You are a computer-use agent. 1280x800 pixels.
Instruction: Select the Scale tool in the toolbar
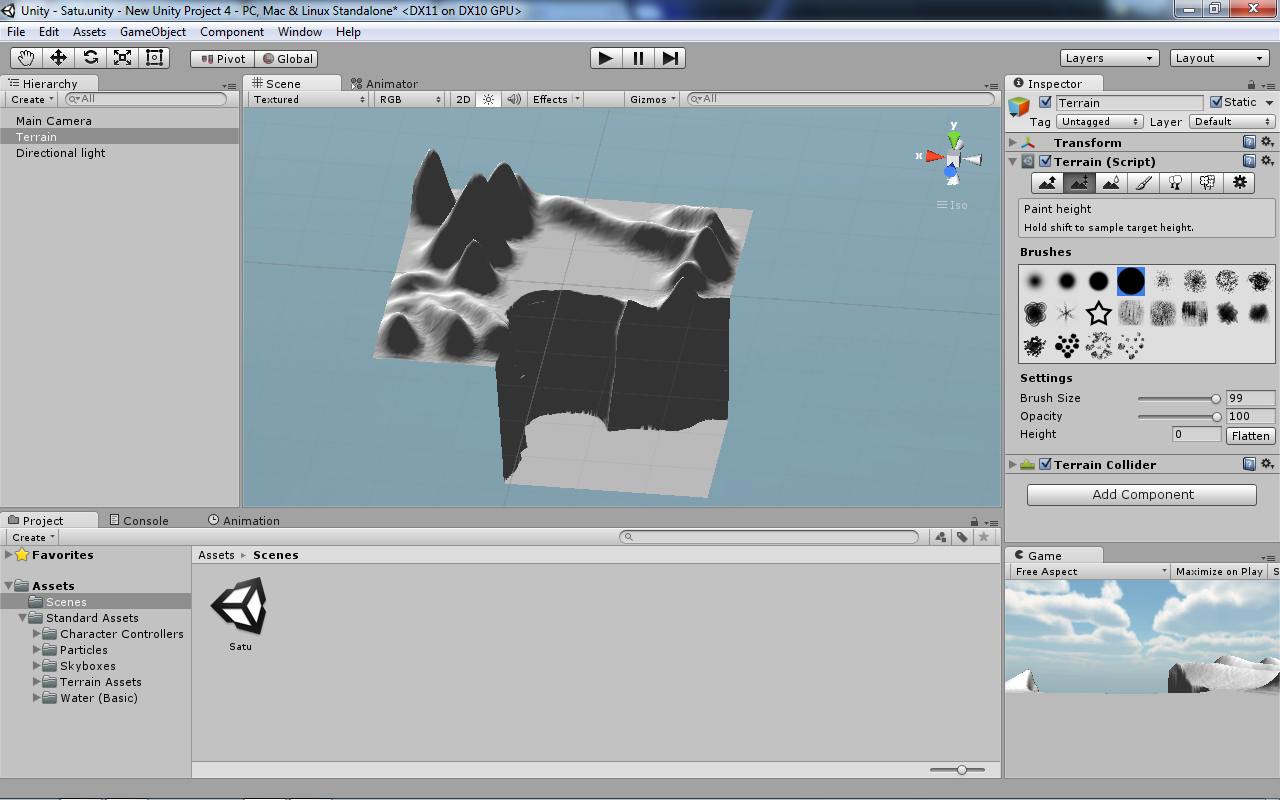(122, 58)
